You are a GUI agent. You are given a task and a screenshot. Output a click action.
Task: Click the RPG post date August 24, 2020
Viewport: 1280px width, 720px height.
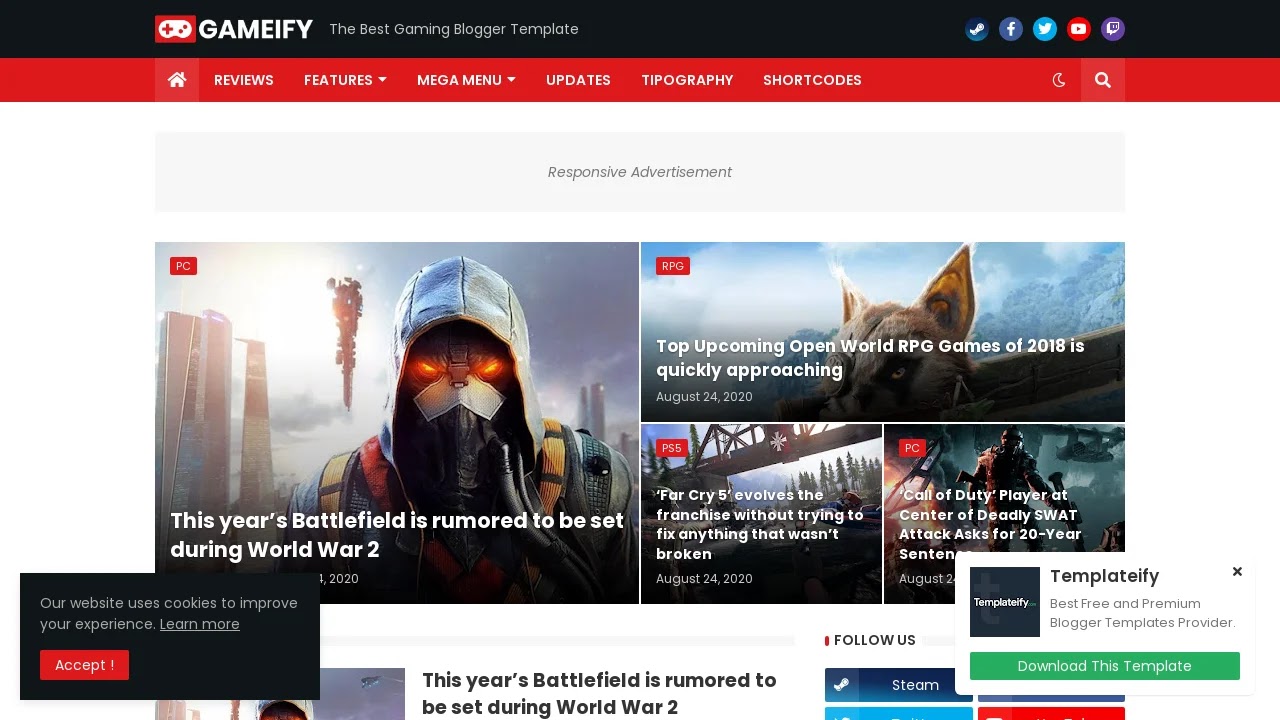click(x=704, y=397)
